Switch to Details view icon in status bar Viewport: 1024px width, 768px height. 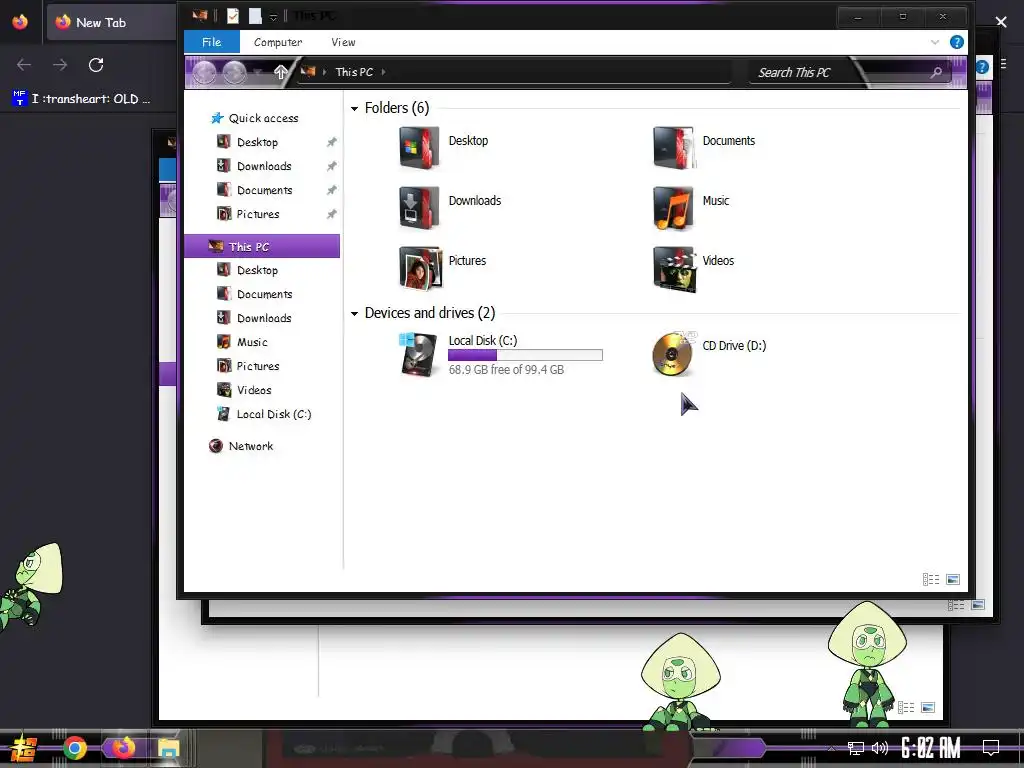(x=931, y=579)
